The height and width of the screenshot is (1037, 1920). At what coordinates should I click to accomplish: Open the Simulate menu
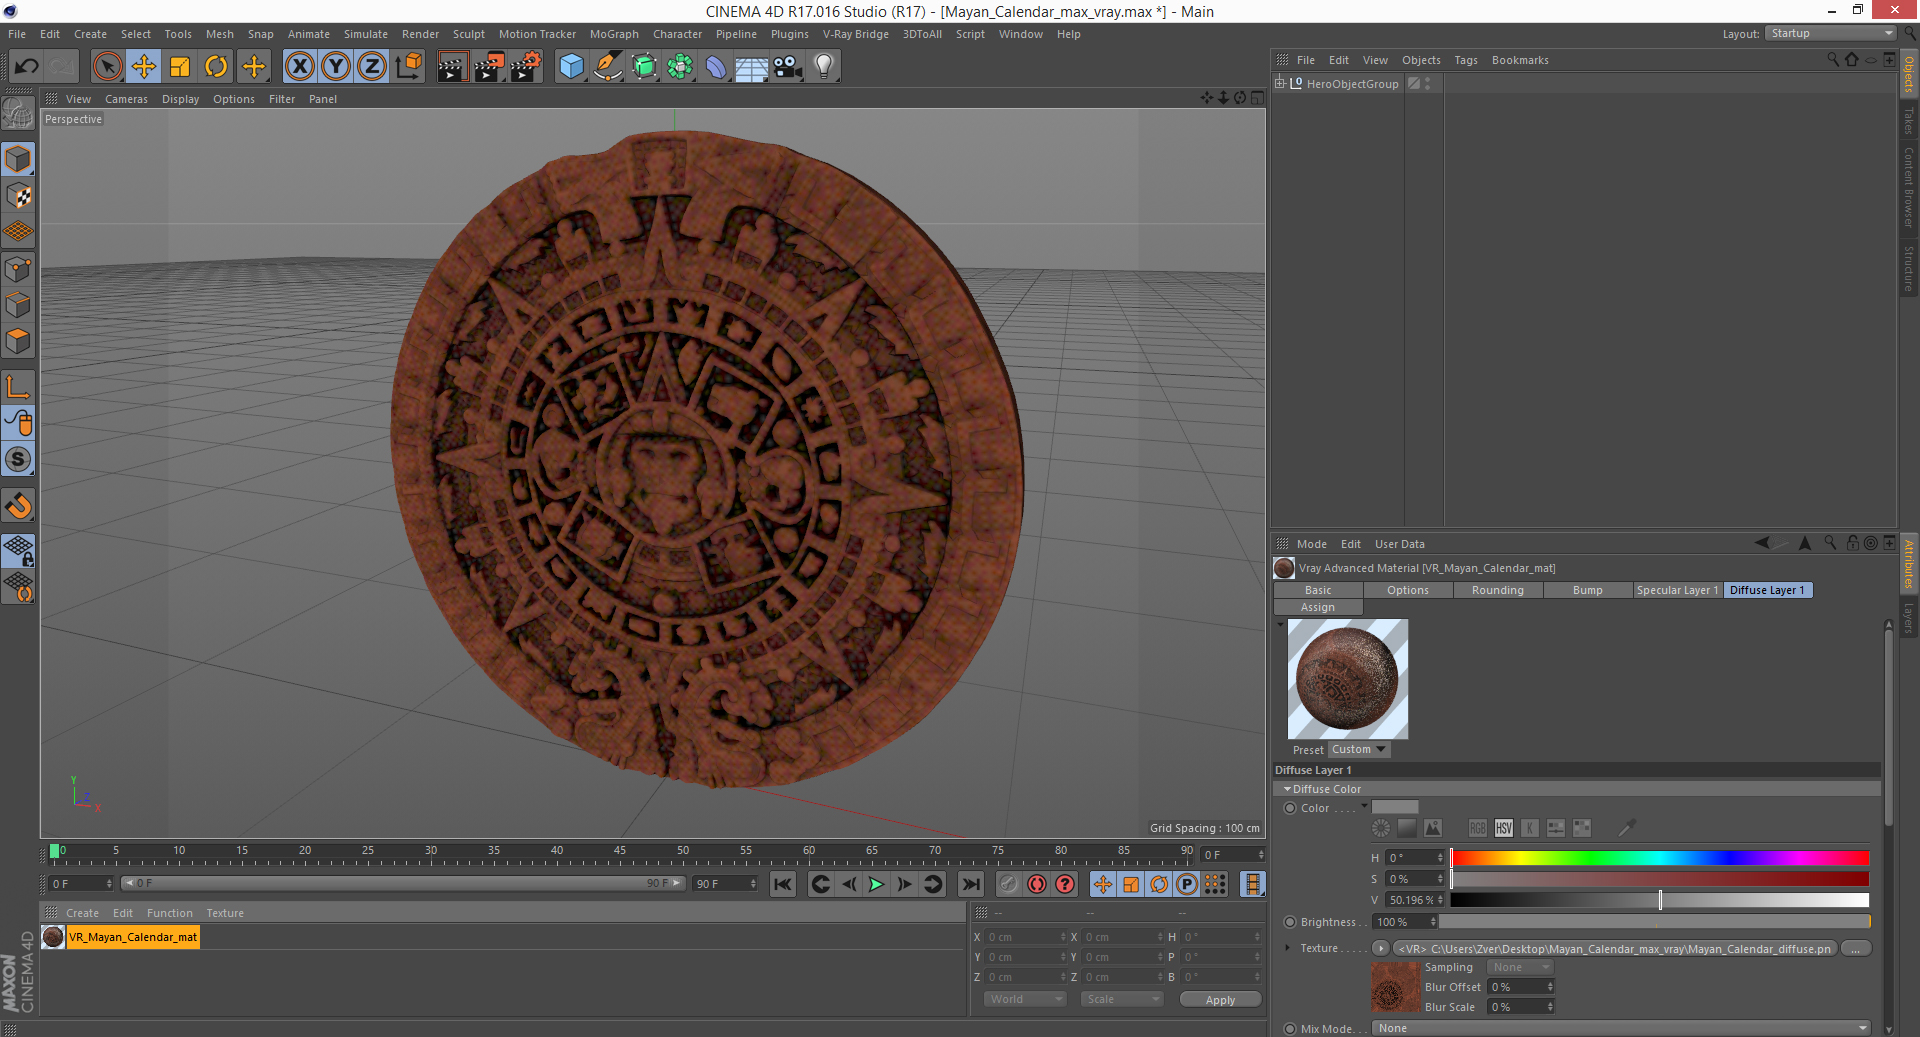tap(366, 34)
